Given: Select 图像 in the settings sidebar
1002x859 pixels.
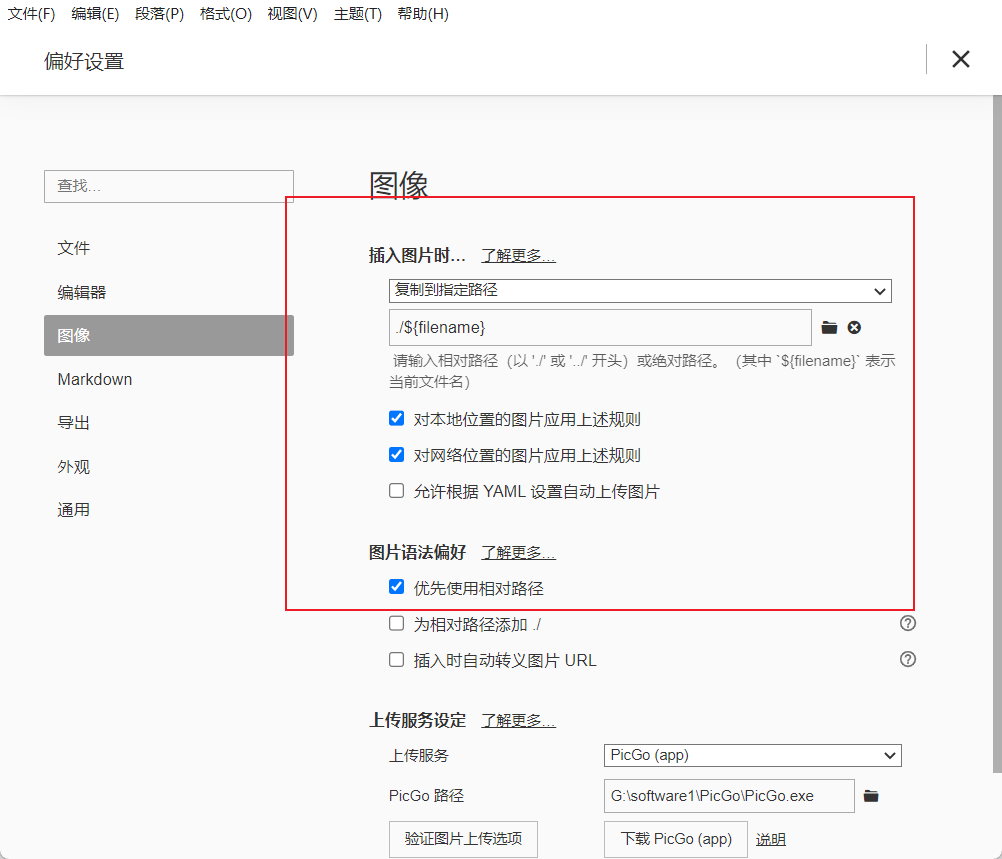Looking at the screenshot, I should click(x=169, y=336).
